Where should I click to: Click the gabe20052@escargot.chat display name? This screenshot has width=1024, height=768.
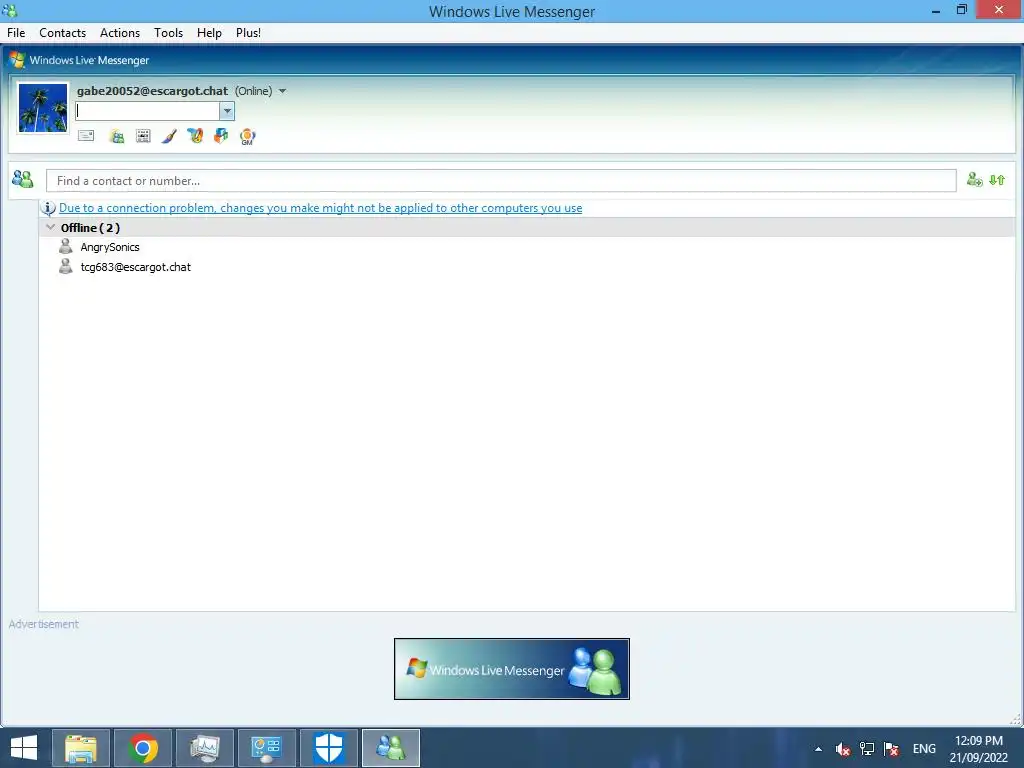[x=152, y=91]
